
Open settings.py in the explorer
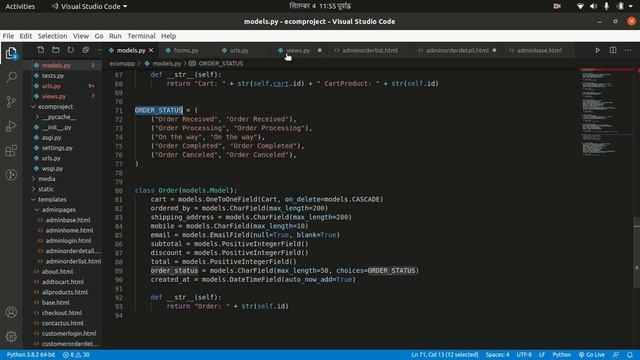coord(57,148)
